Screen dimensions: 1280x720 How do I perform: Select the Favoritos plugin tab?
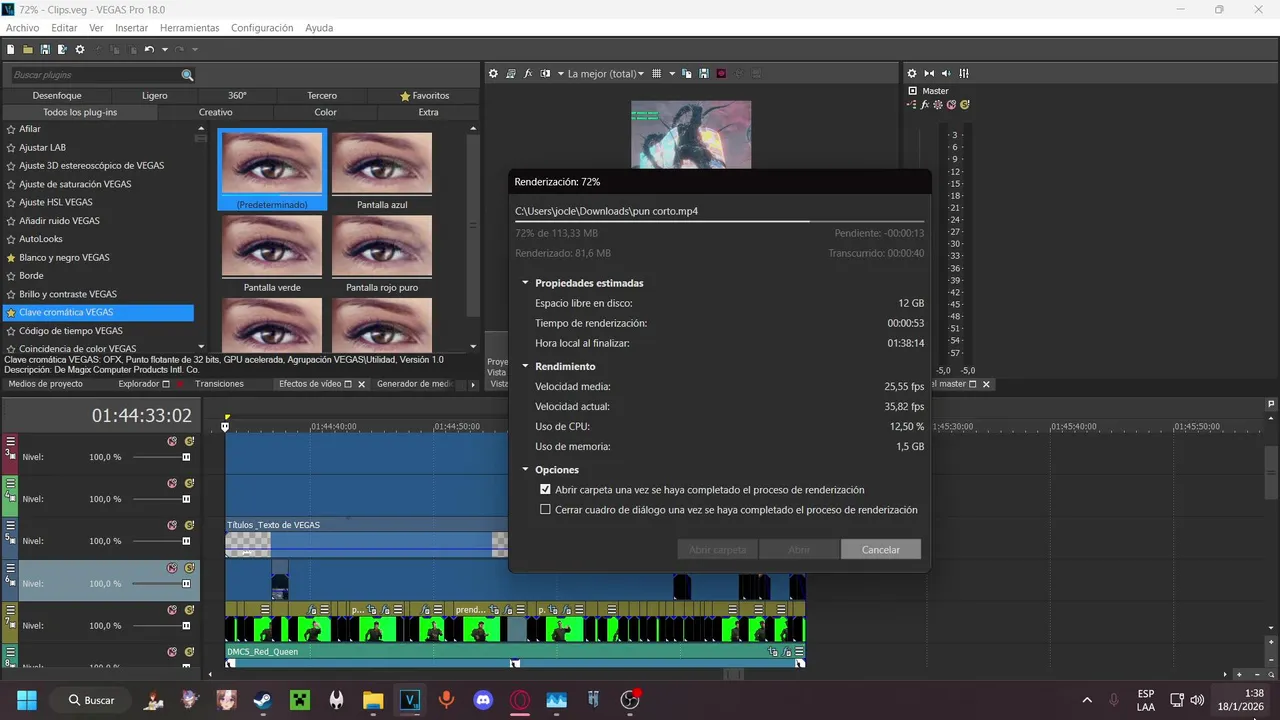pos(425,96)
